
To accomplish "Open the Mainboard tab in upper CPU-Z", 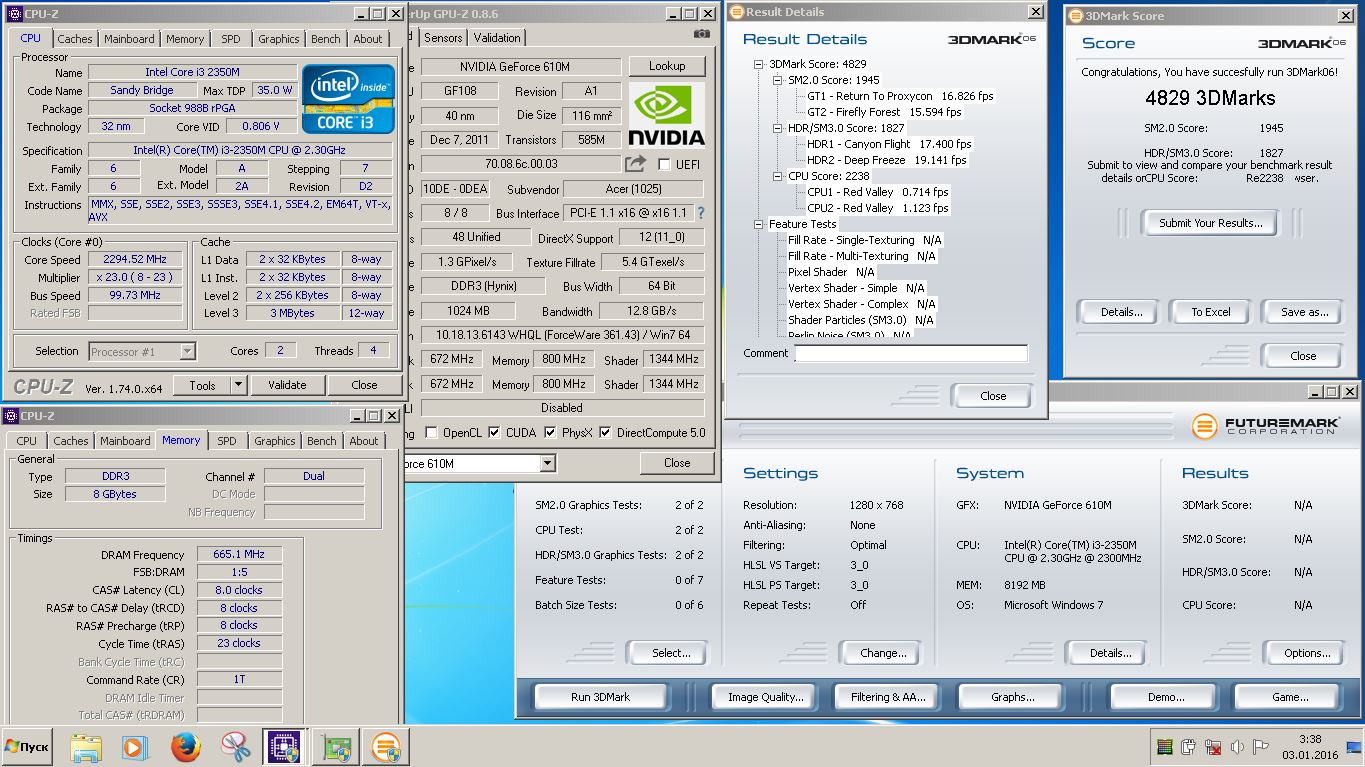I will [x=129, y=39].
